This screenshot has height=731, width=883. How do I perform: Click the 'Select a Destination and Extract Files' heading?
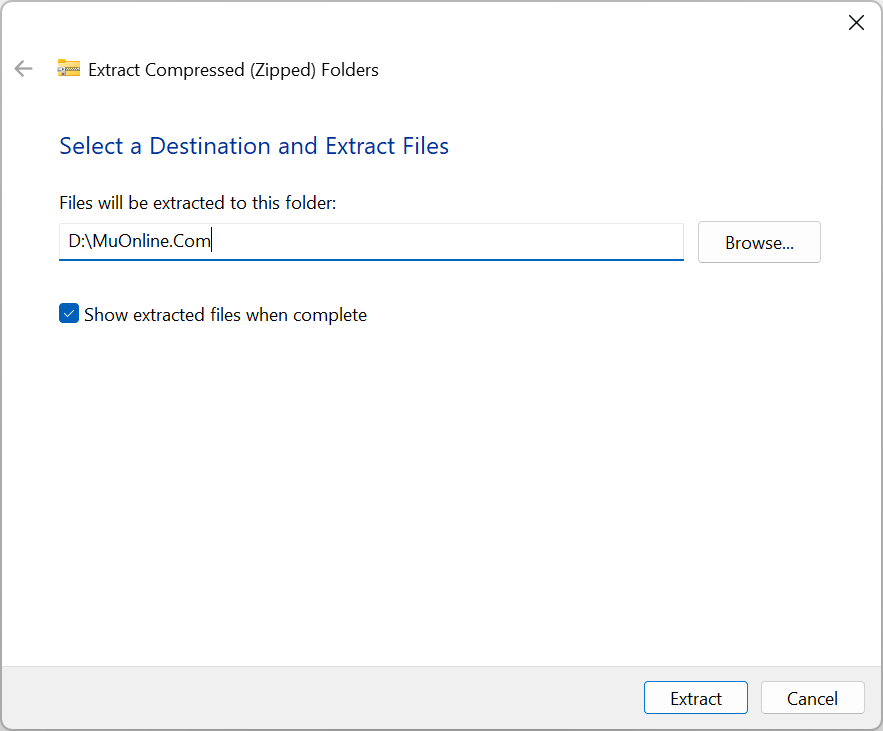254,146
